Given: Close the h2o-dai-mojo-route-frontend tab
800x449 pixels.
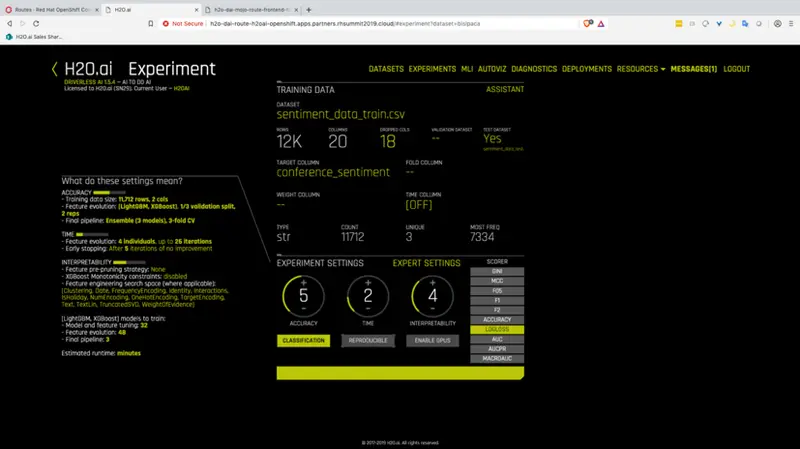Looking at the screenshot, I should tap(296, 10).
